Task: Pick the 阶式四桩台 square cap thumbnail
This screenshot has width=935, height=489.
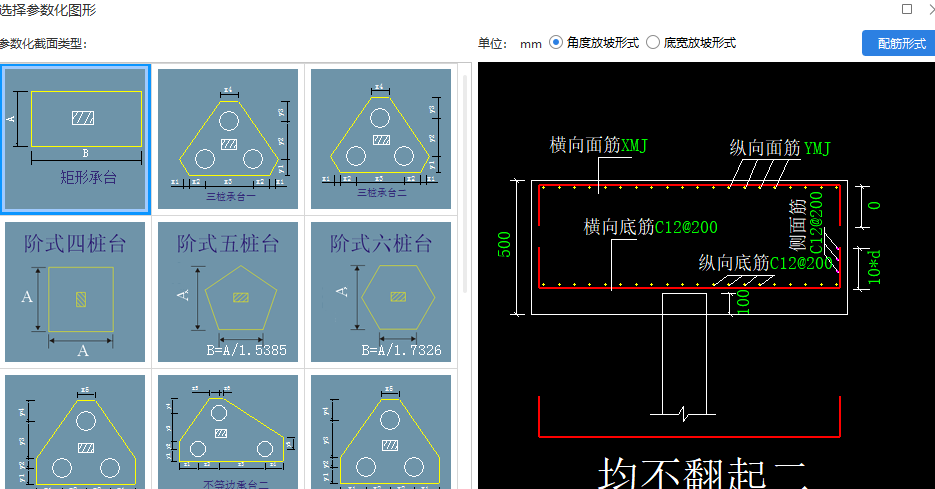Action: (75, 292)
